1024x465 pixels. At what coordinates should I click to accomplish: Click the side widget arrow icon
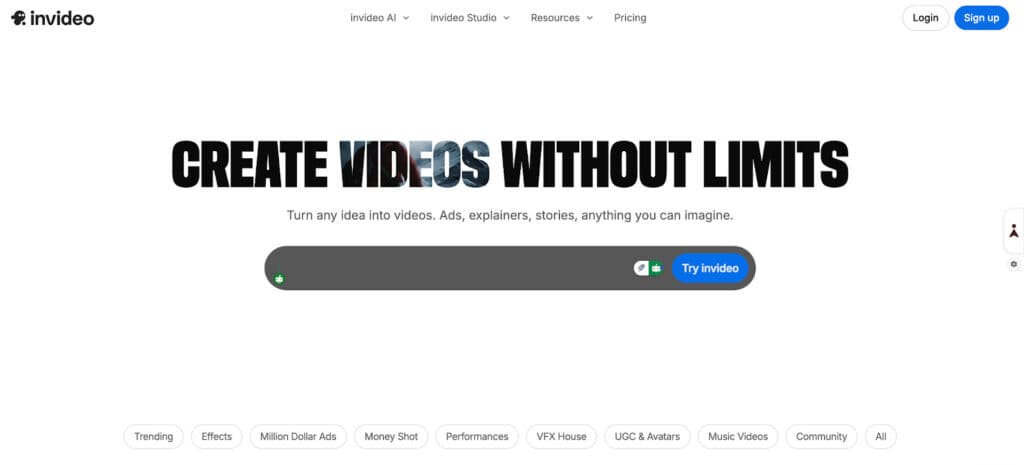point(1013,231)
